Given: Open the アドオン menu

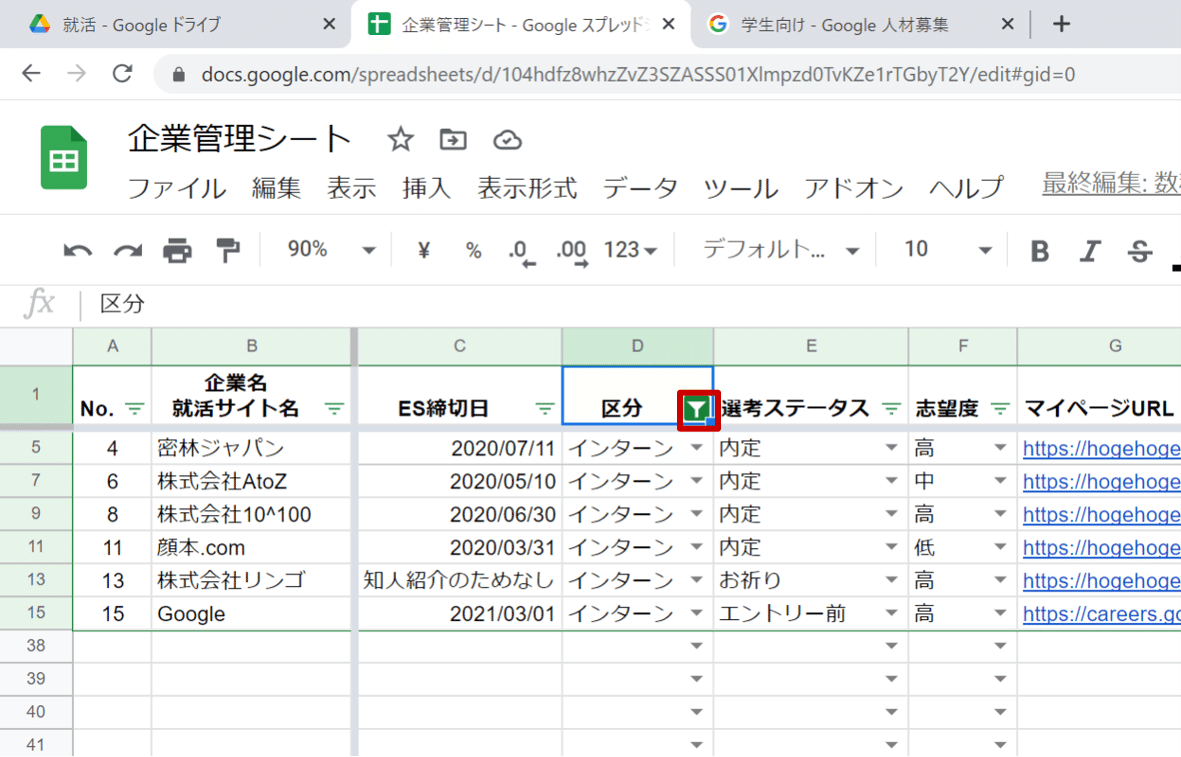Looking at the screenshot, I should [x=853, y=188].
